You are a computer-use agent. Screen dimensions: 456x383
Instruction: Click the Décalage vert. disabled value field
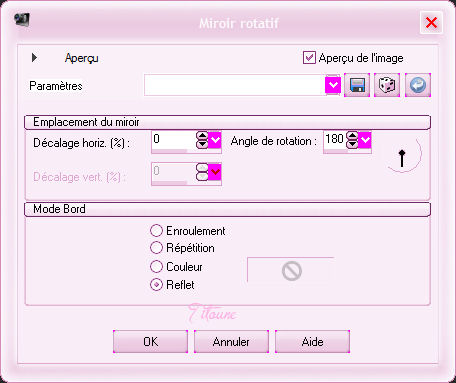(x=174, y=172)
